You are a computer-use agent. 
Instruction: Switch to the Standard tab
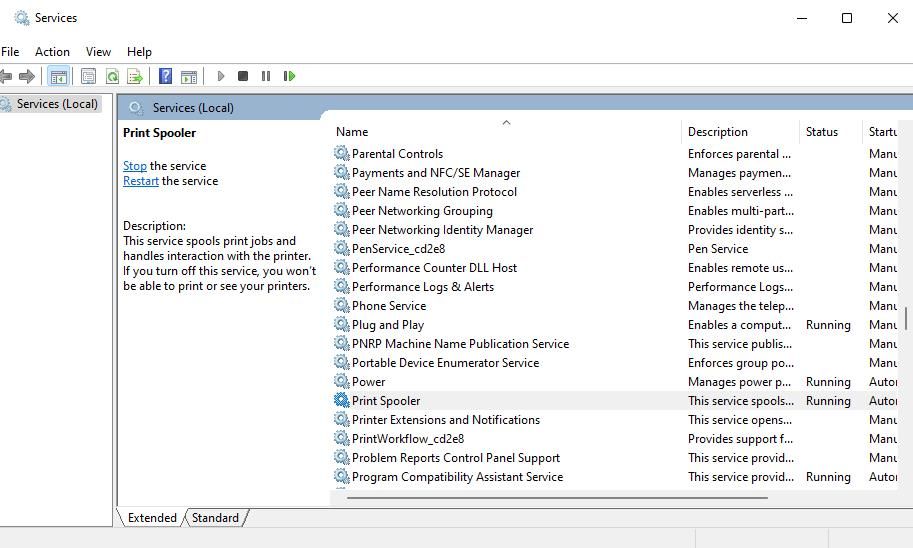[215, 518]
